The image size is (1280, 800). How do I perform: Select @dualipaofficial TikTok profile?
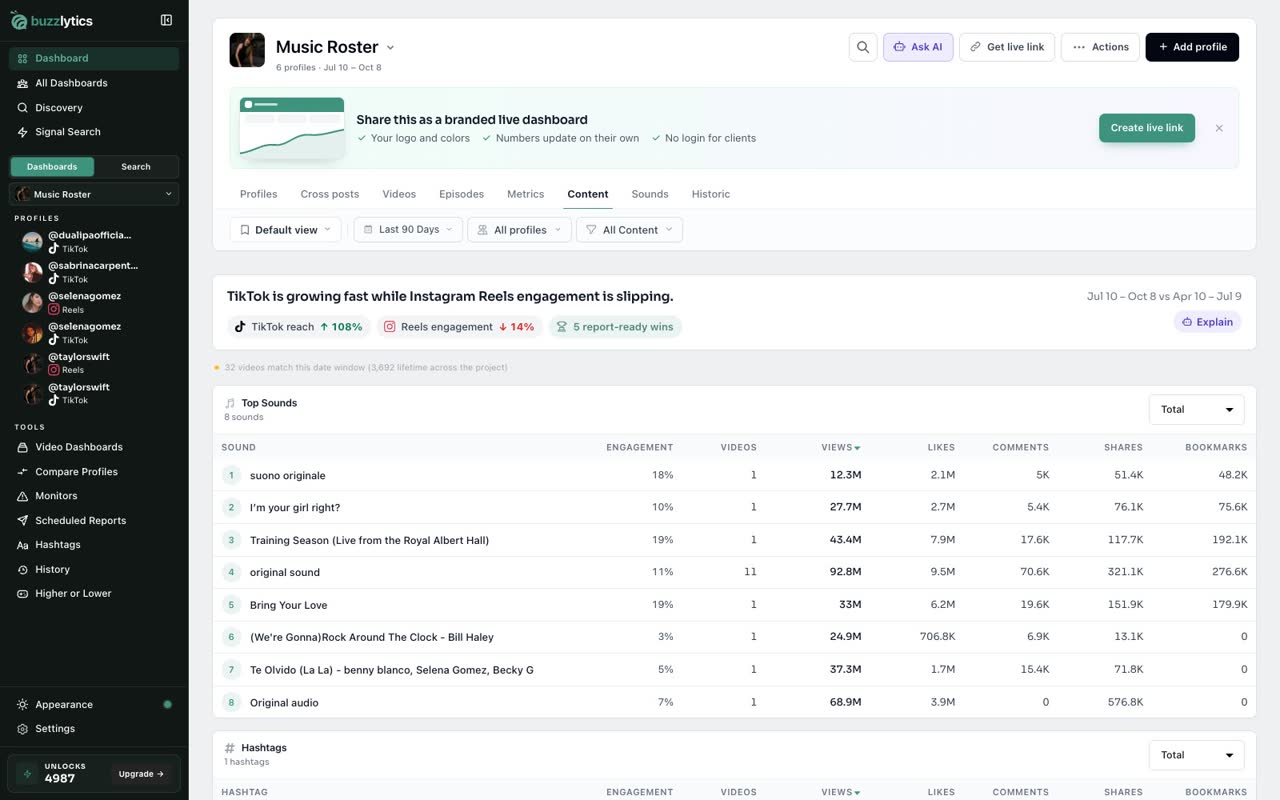tap(94, 241)
